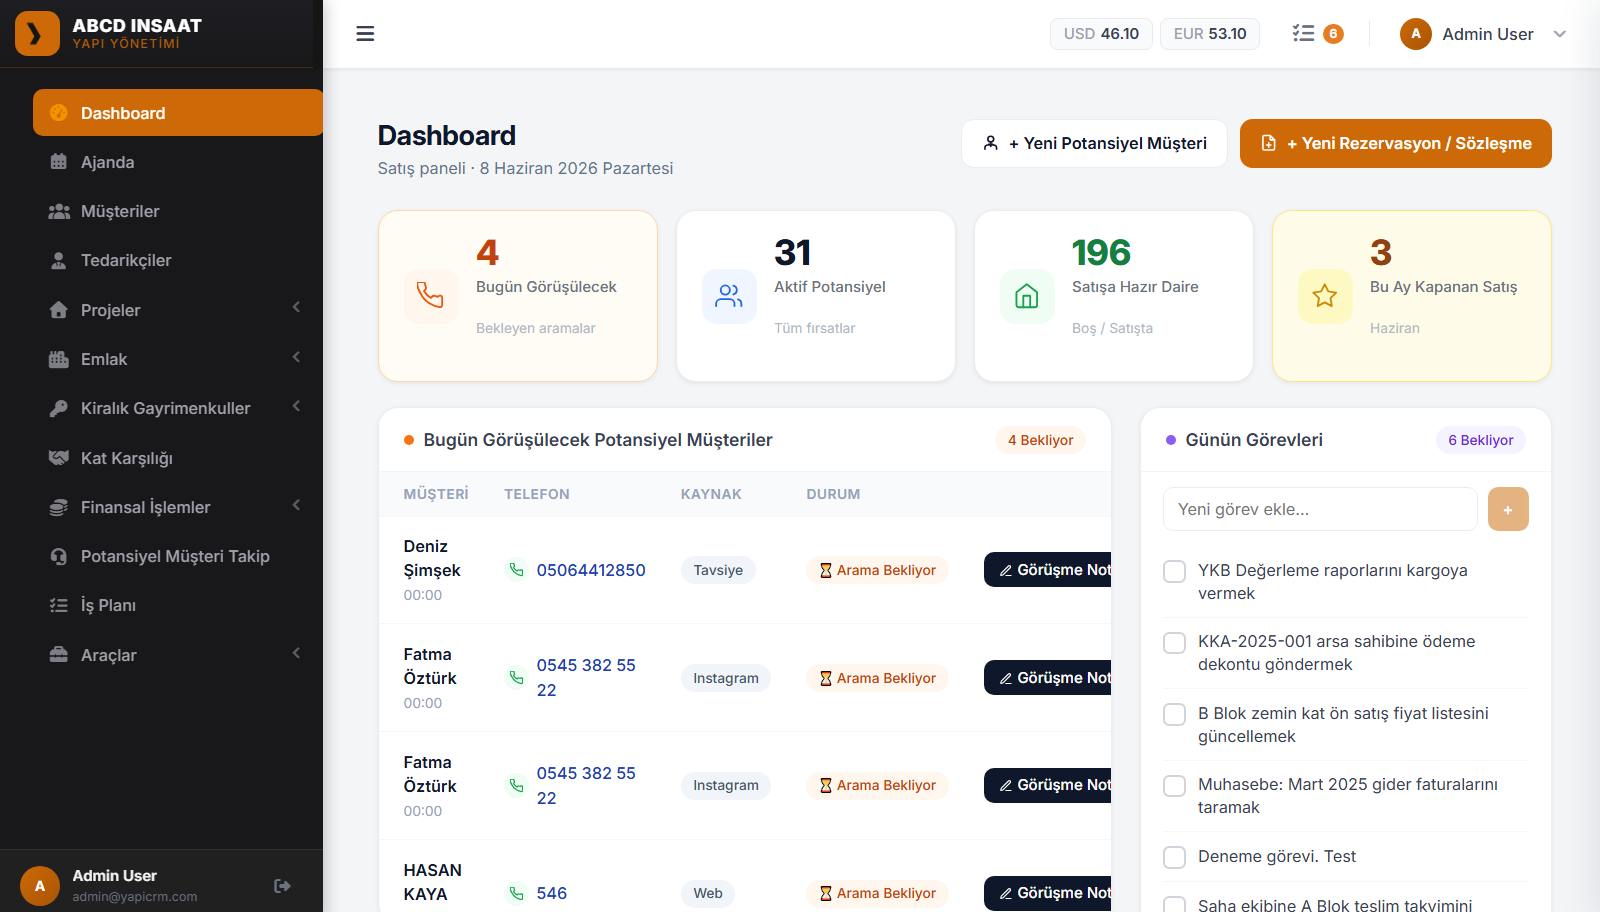Expand the Kiralık Gayrimenkuller submenu chevron
This screenshot has width=1600, height=912.
[x=296, y=406]
